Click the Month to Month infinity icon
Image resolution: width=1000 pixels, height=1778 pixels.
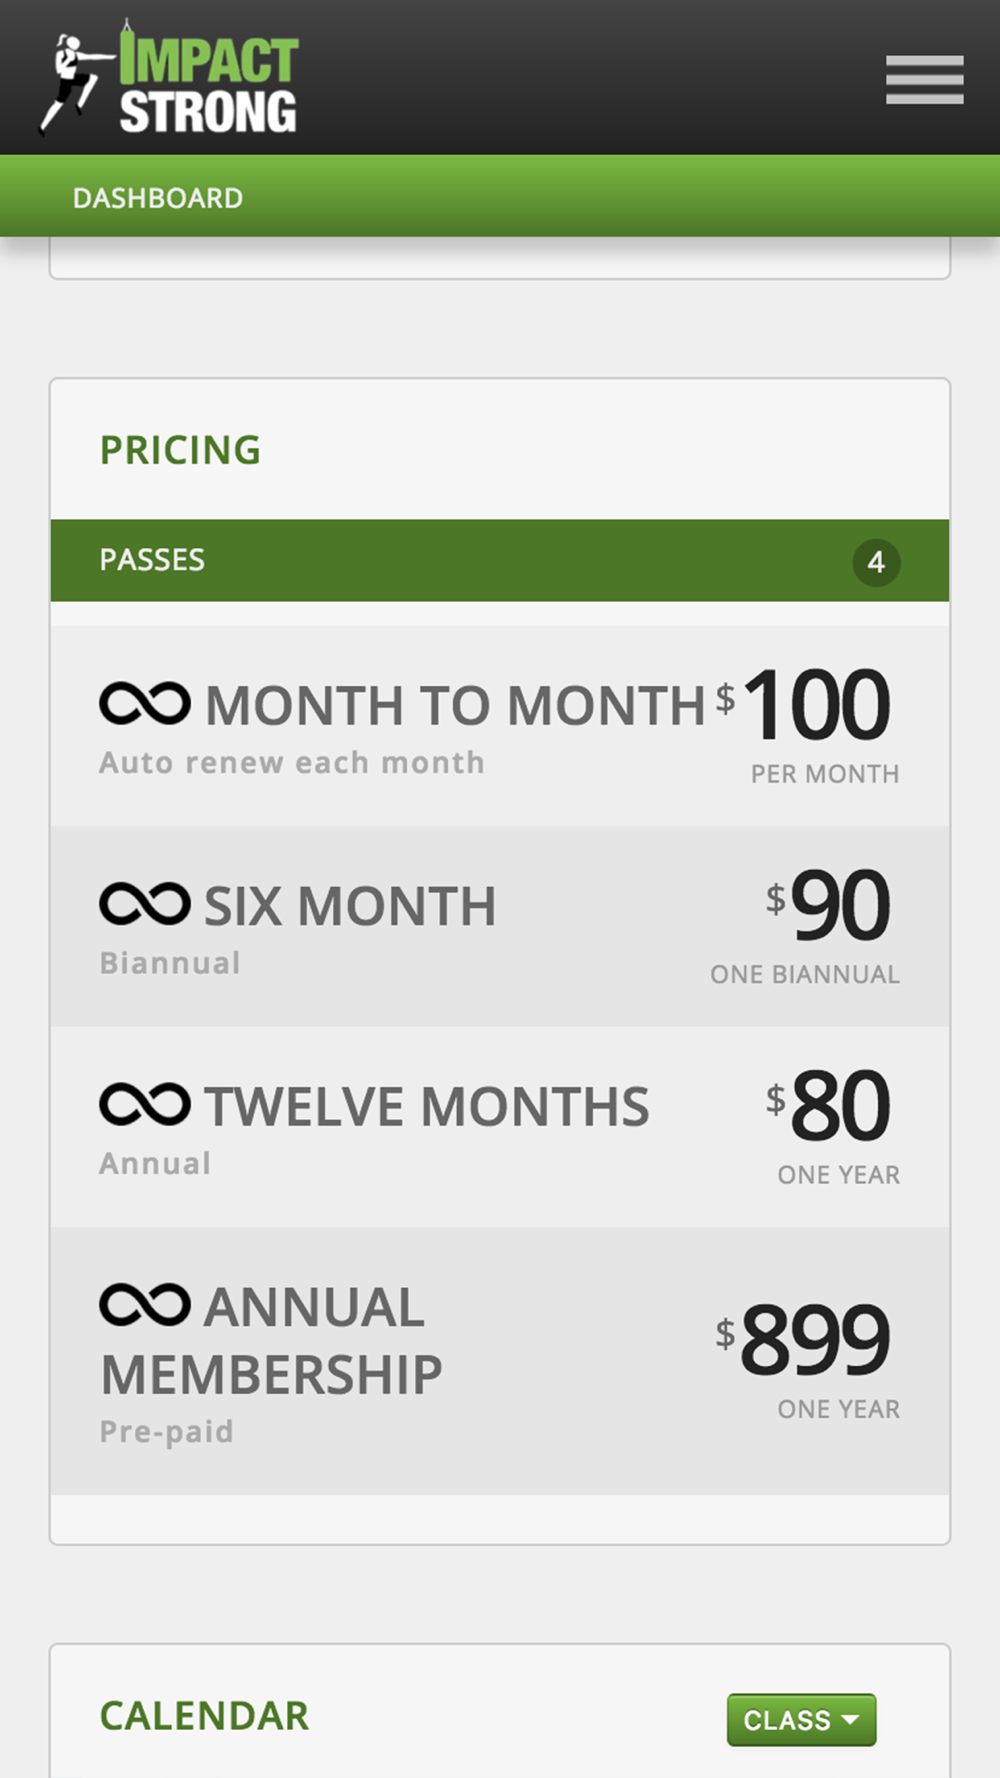[145, 704]
